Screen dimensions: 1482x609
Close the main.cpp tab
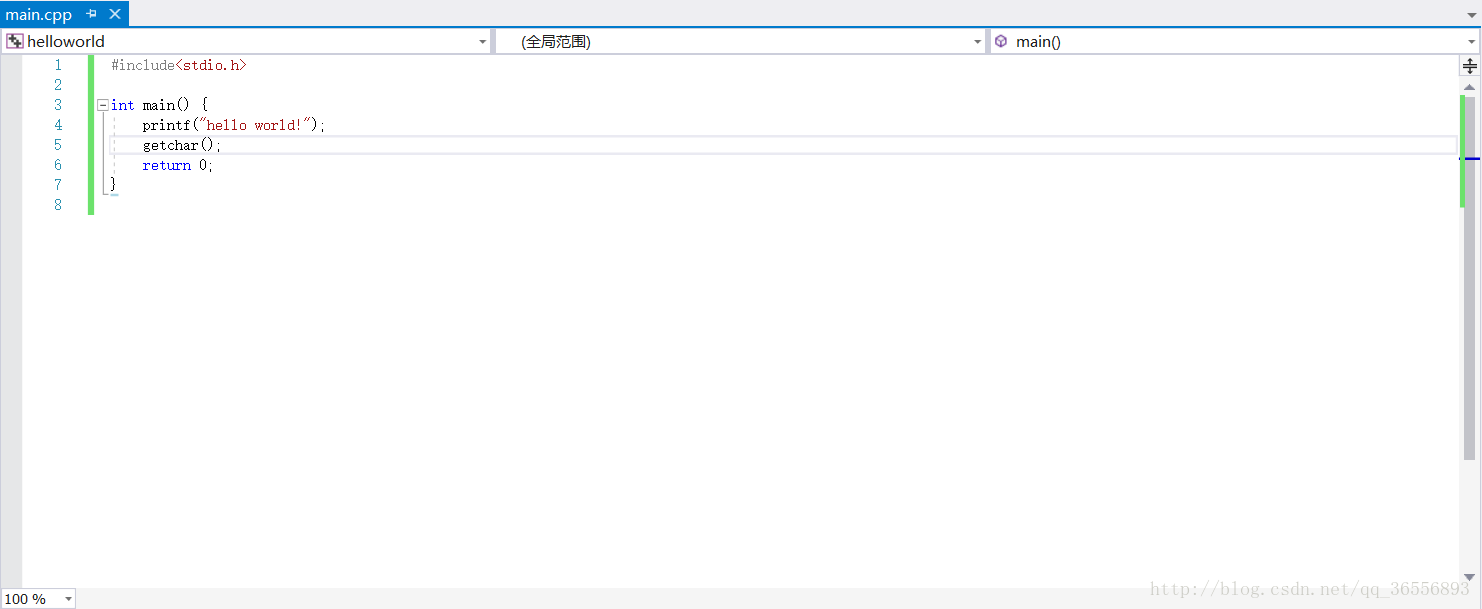click(x=115, y=14)
